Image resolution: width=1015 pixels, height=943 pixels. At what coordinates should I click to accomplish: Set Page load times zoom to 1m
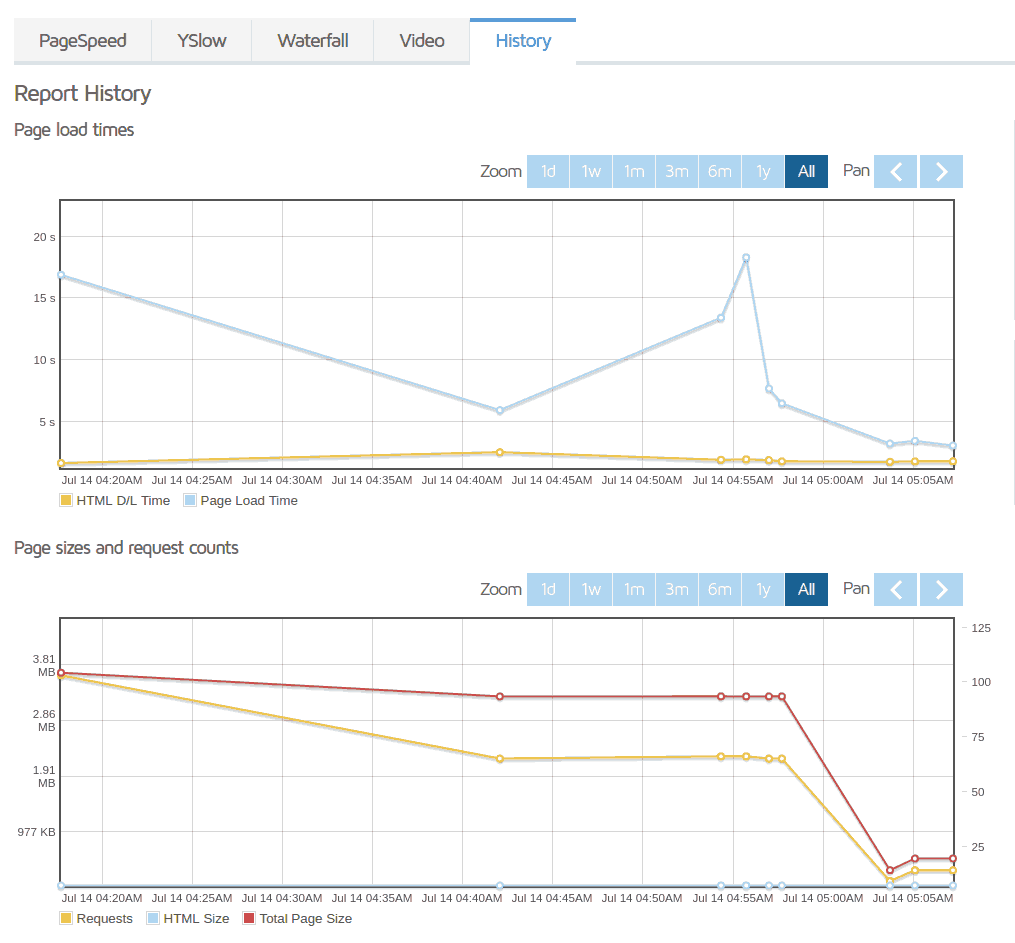point(634,172)
